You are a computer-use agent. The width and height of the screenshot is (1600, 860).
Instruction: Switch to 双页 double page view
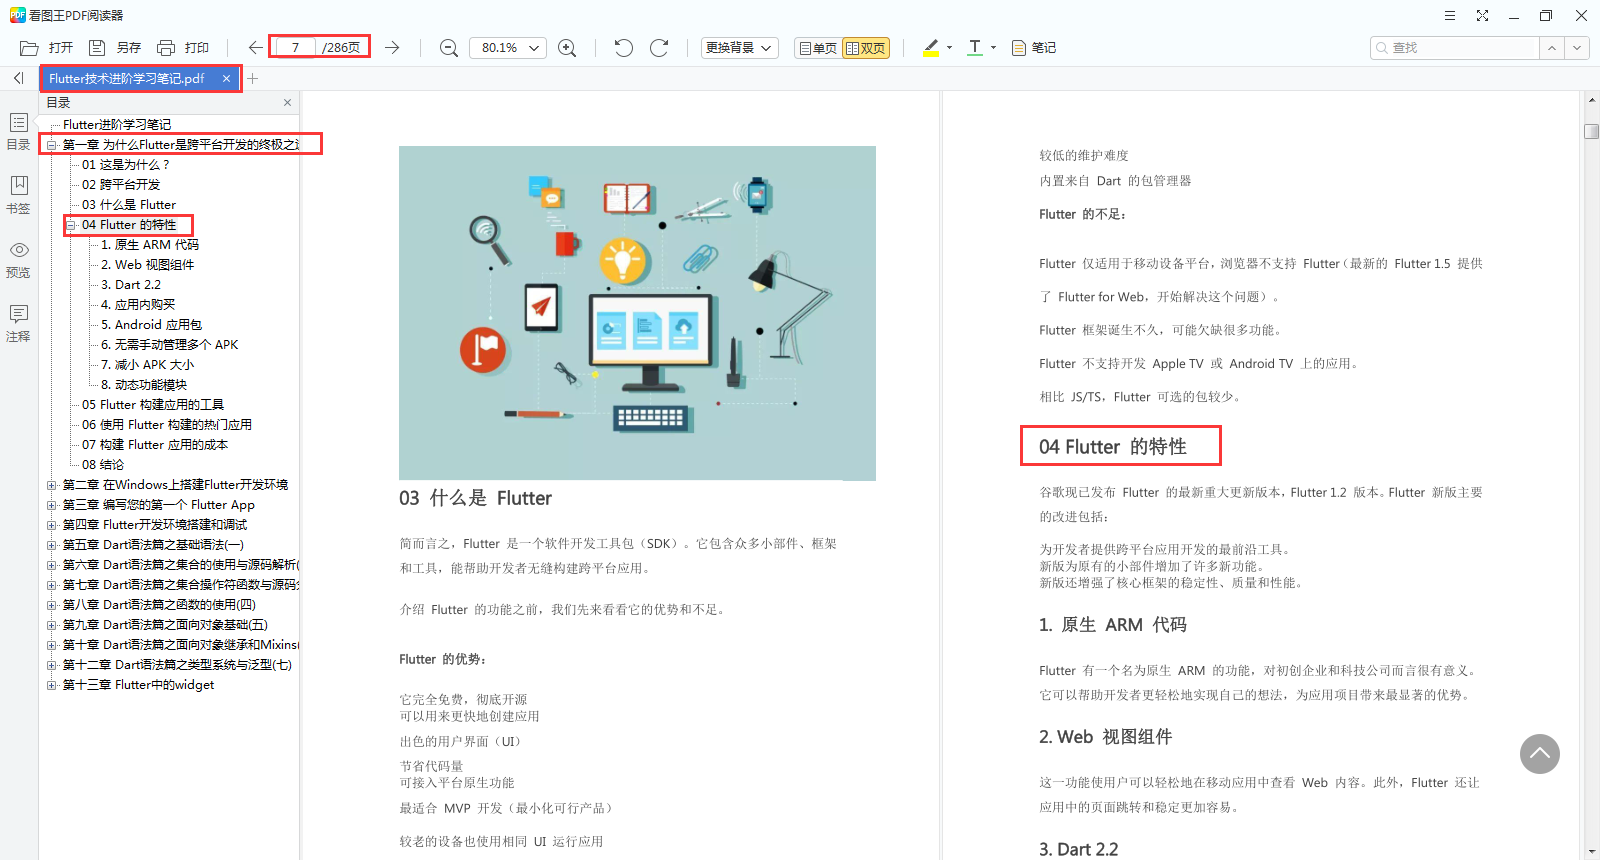865,48
